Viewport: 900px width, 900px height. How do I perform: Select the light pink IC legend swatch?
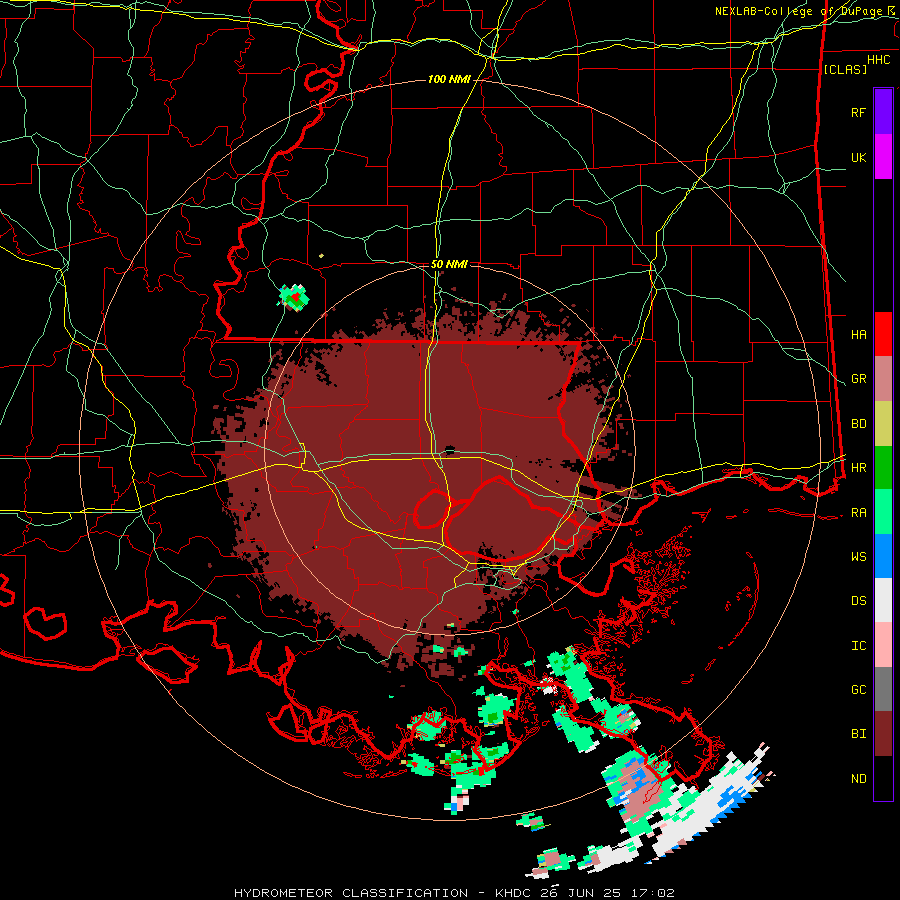[883, 645]
